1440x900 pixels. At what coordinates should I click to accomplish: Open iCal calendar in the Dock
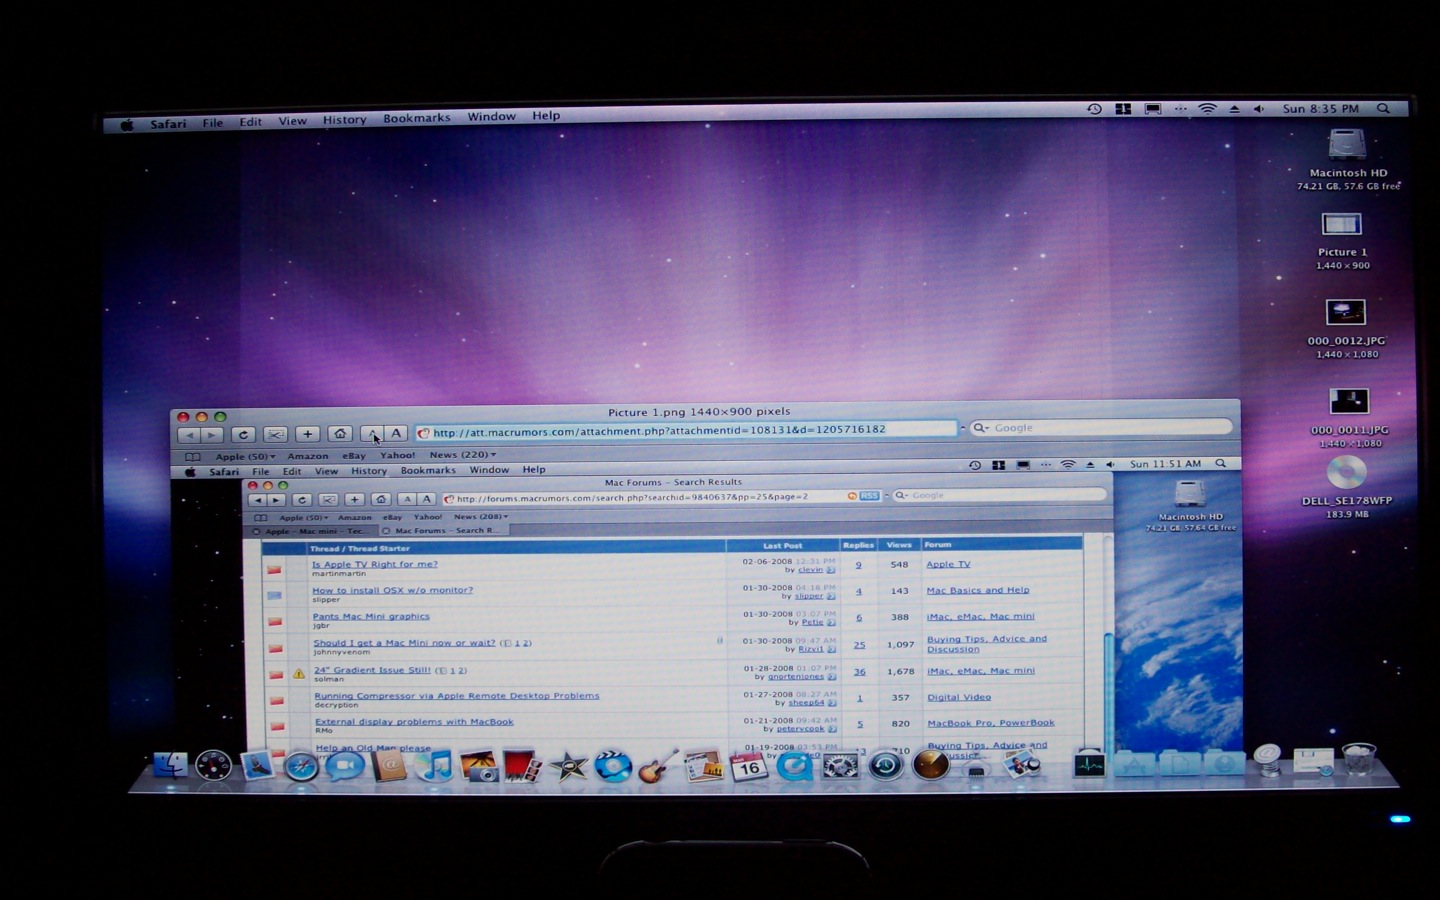pos(748,767)
